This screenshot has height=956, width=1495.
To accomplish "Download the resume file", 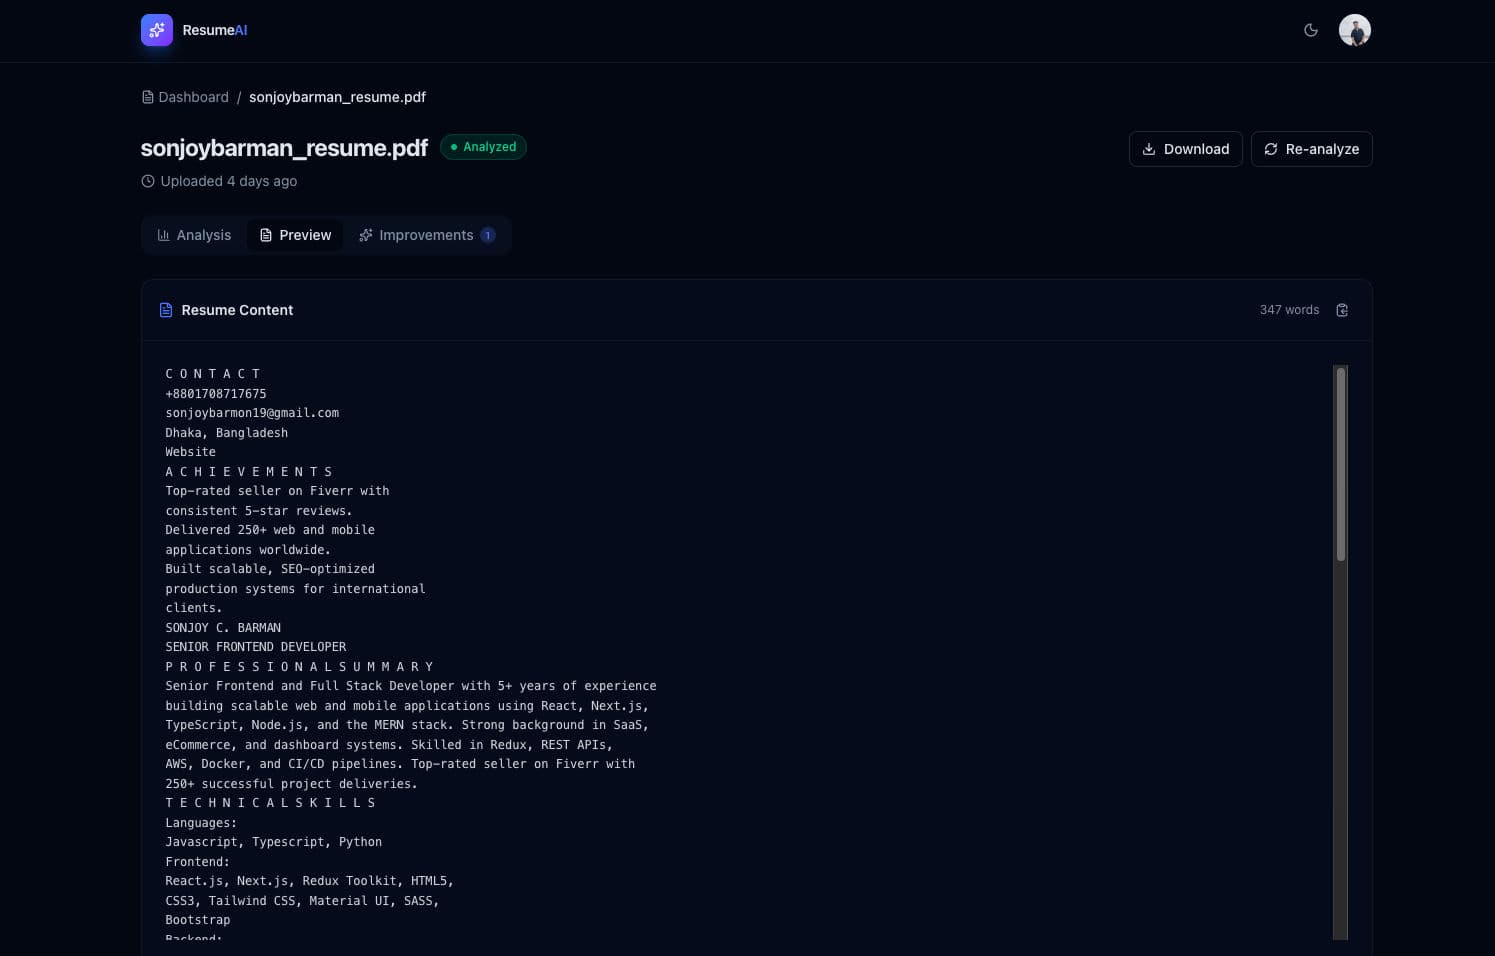I will coord(1185,149).
